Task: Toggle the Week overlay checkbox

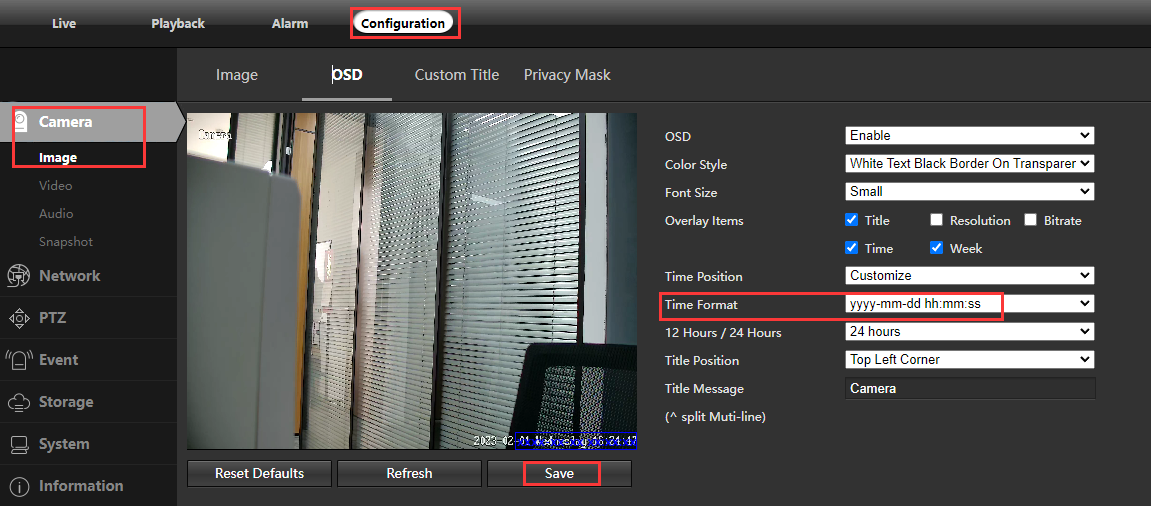Action: (x=937, y=248)
